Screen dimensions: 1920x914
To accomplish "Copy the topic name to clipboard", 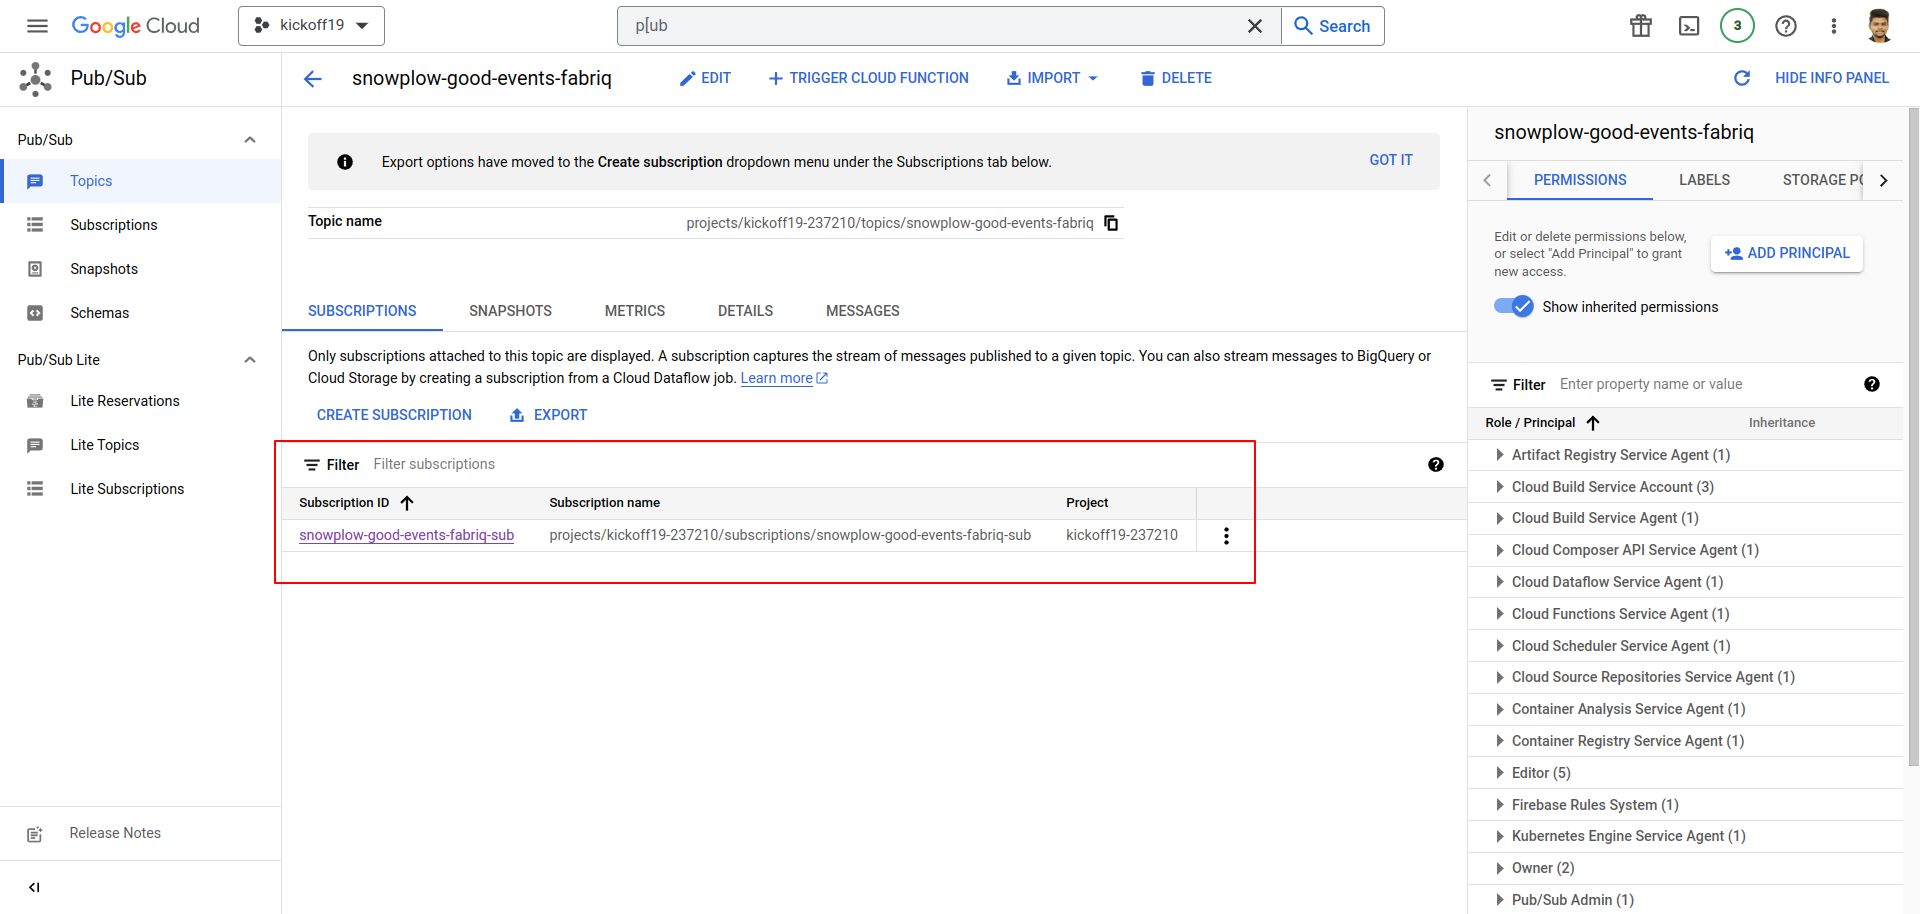I will pos(1111,223).
